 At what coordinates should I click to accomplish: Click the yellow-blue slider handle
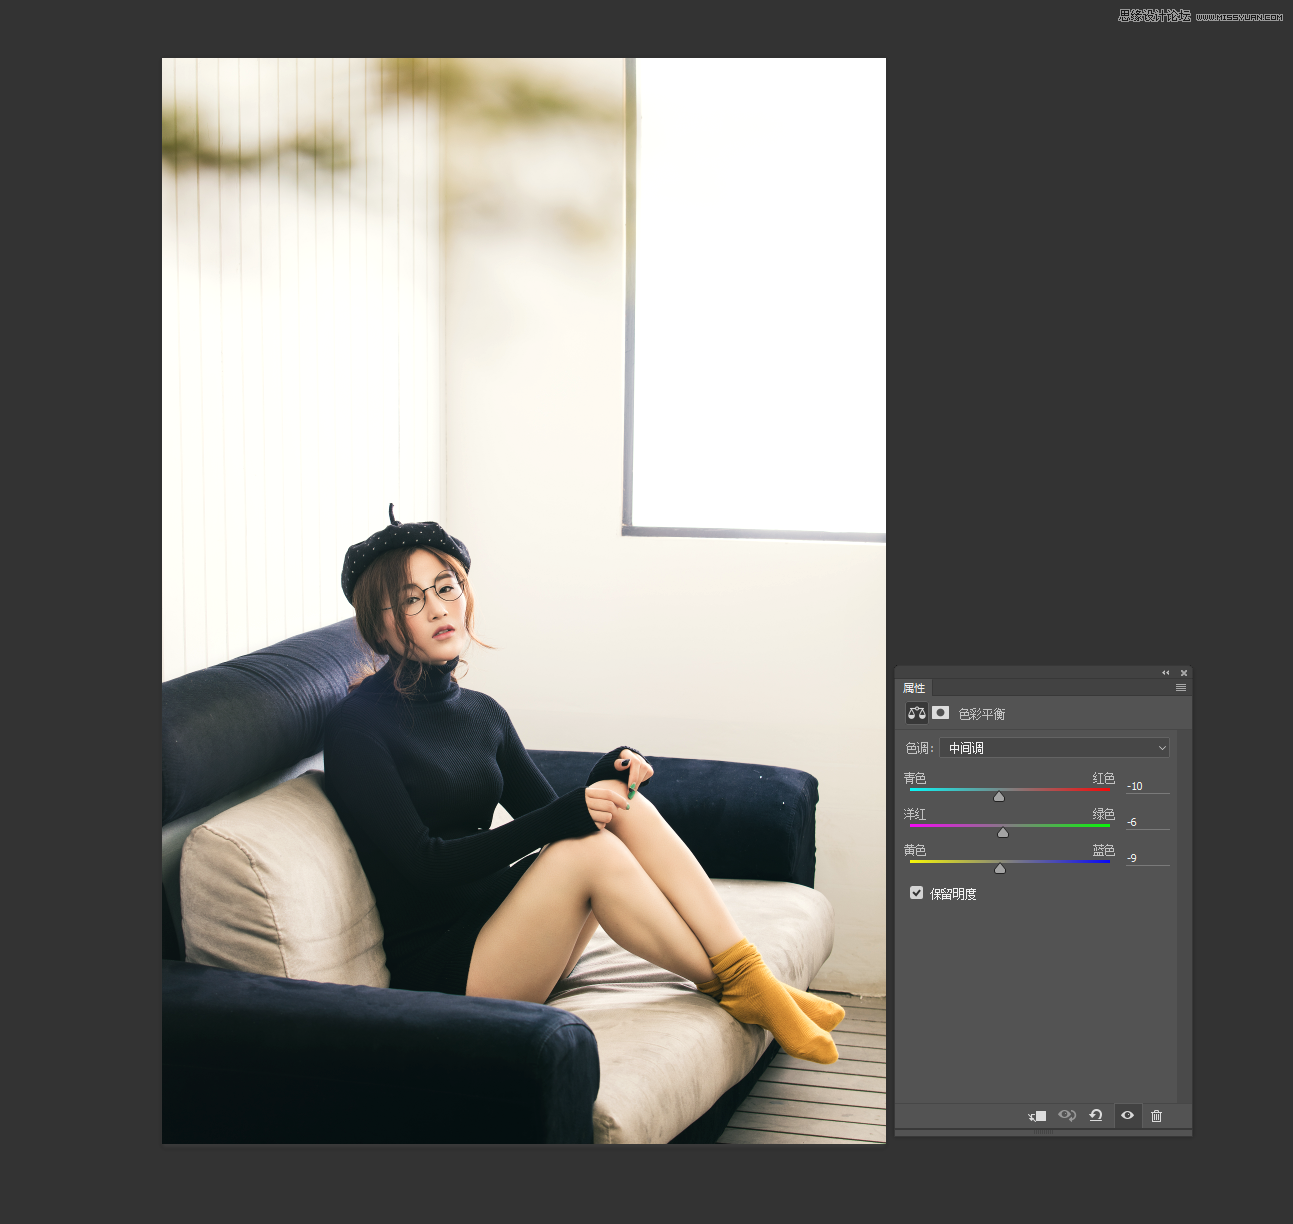[1000, 869]
